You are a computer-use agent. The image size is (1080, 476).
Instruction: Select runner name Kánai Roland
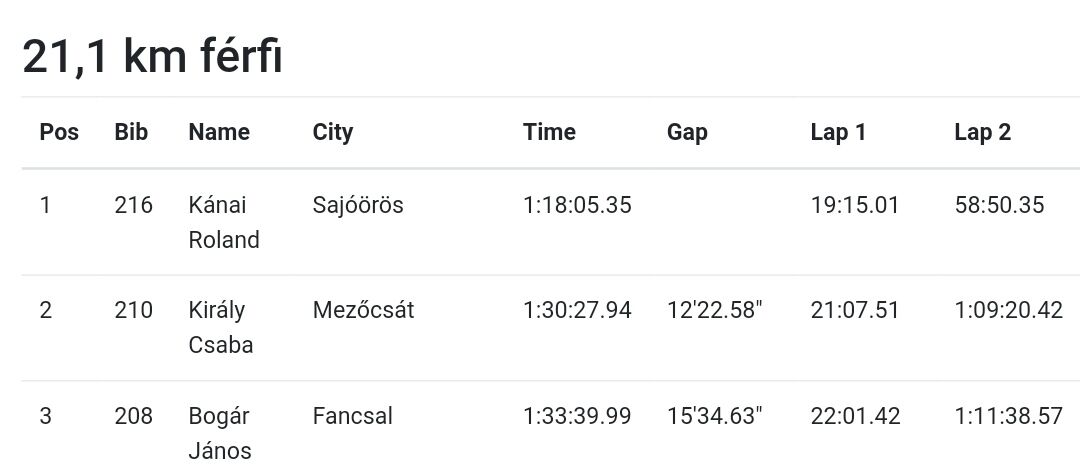224,222
